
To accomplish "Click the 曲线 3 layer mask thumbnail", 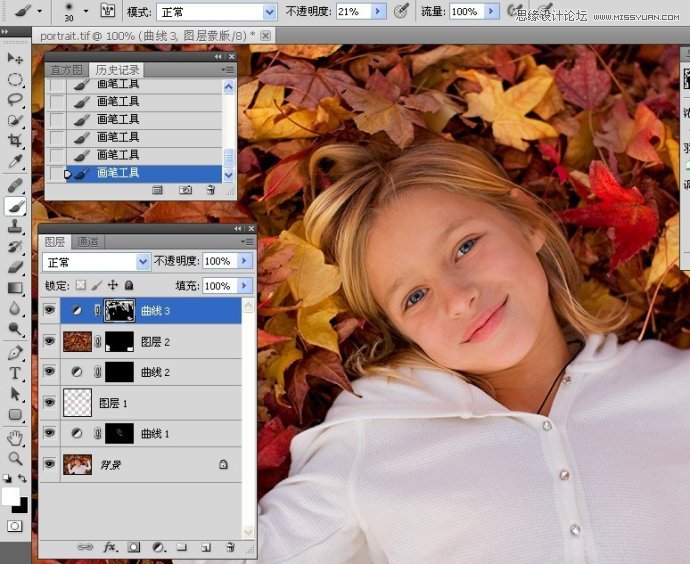I will [x=120, y=311].
